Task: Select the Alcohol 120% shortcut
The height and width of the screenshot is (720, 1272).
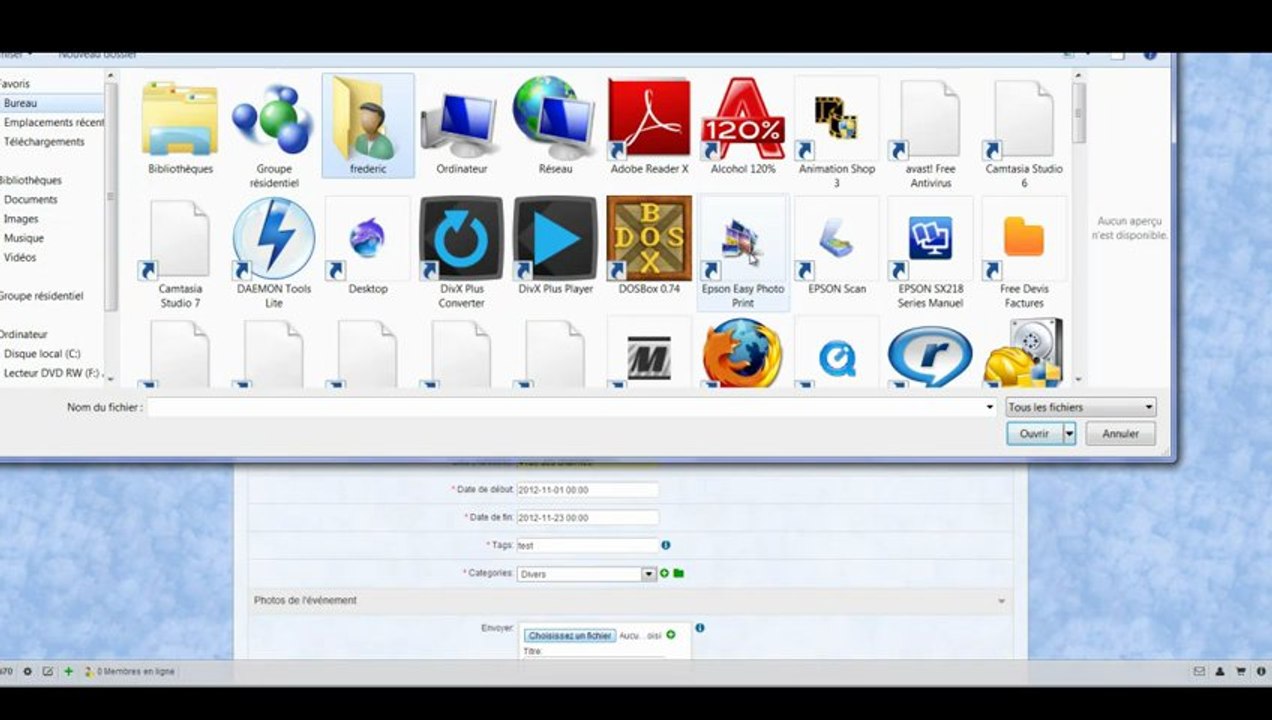Action: point(743,127)
